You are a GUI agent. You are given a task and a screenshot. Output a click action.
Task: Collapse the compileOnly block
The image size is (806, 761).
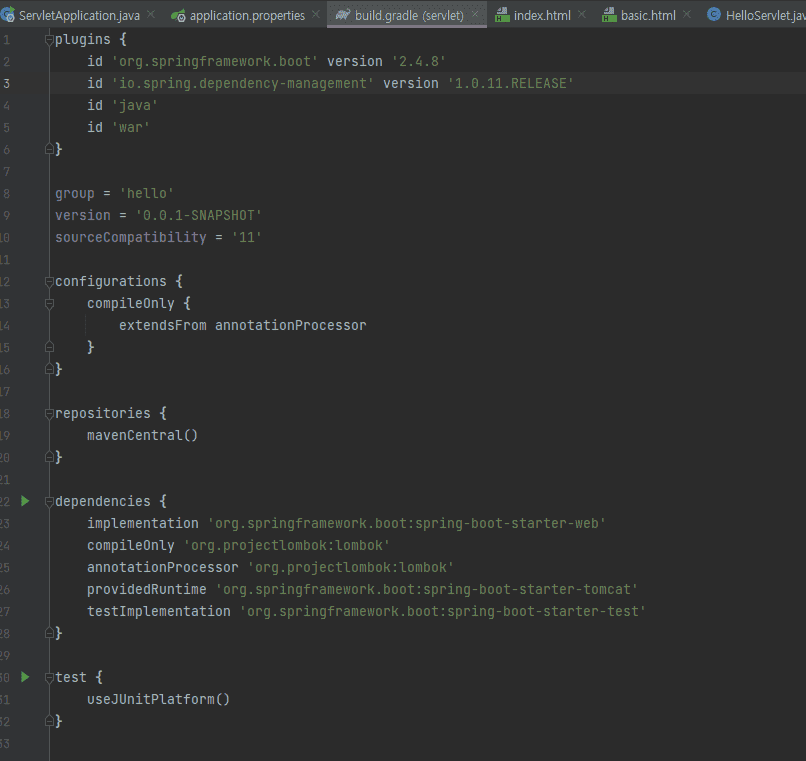click(x=49, y=303)
